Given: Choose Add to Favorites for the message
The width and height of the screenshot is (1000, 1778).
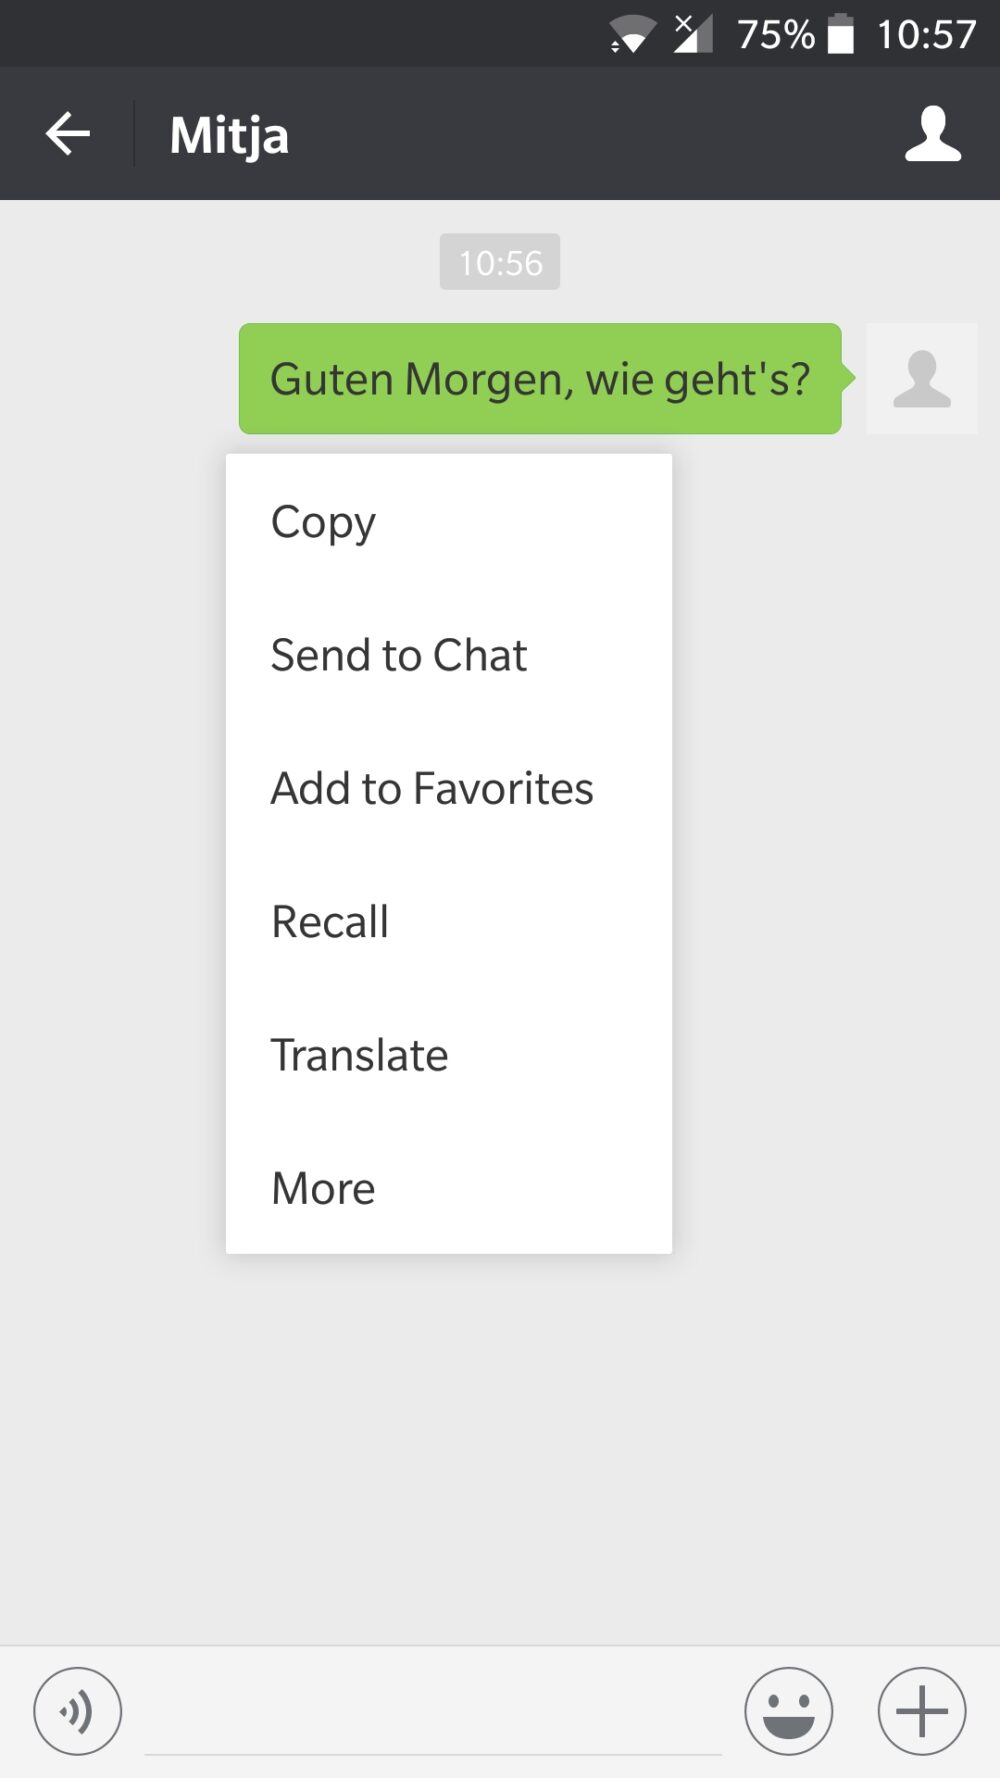Looking at the screenshot, I should 430,788.
